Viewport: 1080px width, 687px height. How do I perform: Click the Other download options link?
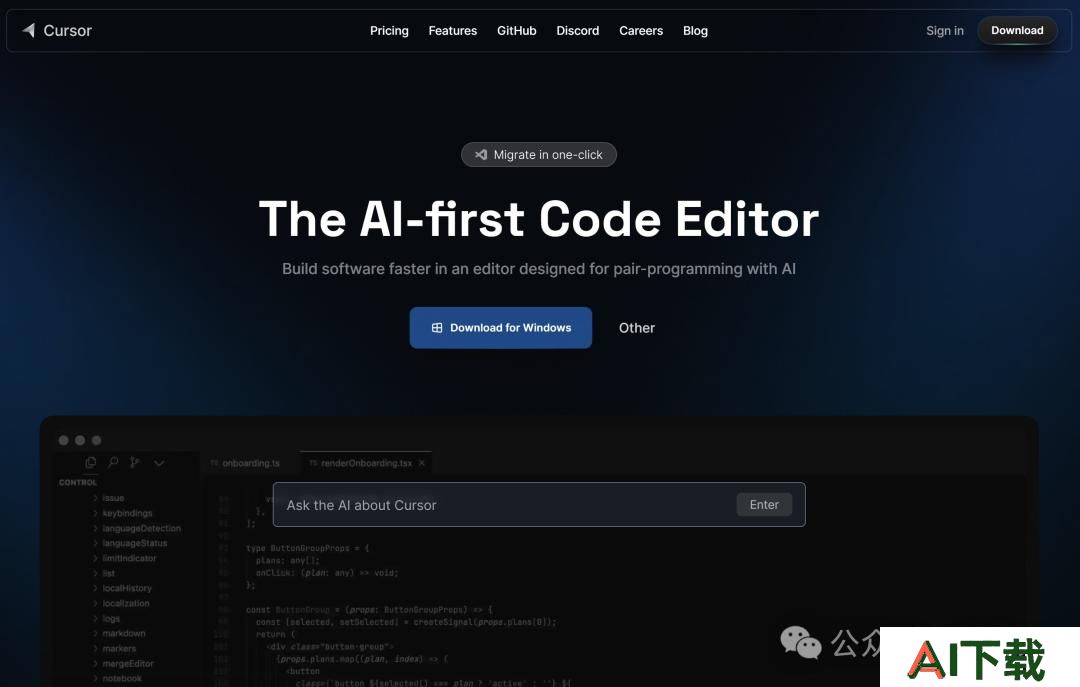(x=636, y=328)
